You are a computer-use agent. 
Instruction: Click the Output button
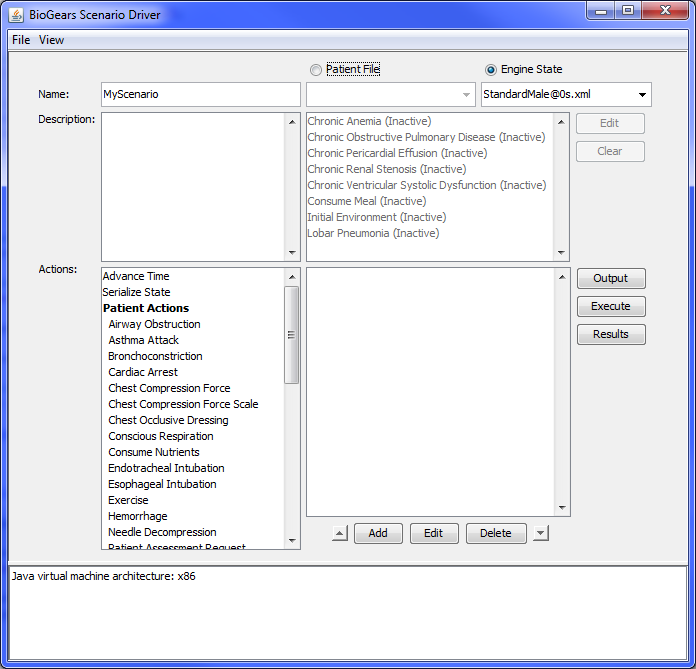(611, 278)
